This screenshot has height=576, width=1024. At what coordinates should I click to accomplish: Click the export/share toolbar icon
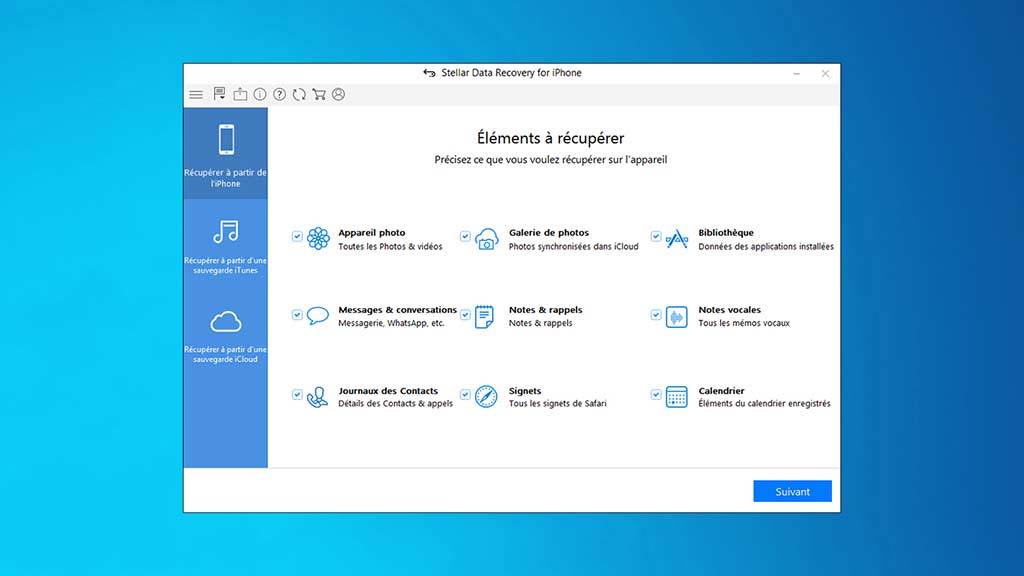pyautogui.click(x=240, y=95)
